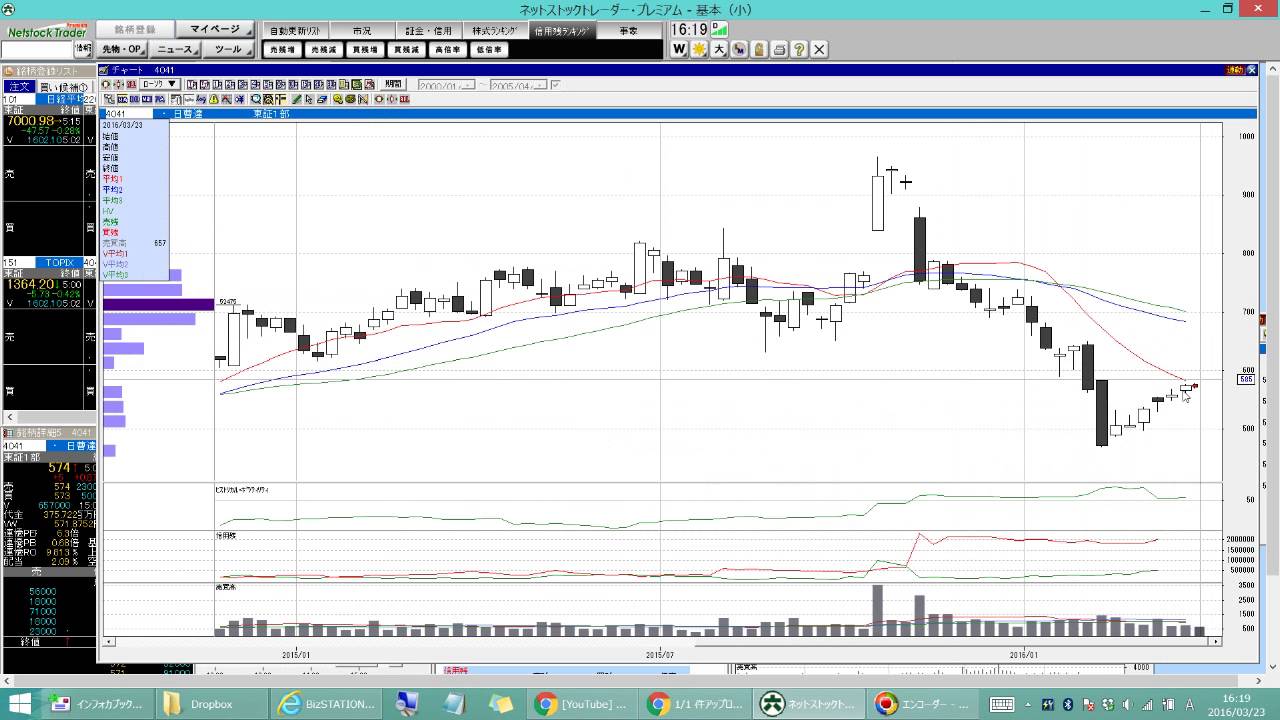Switch to the 株式ランキング tab

(494, 31)
